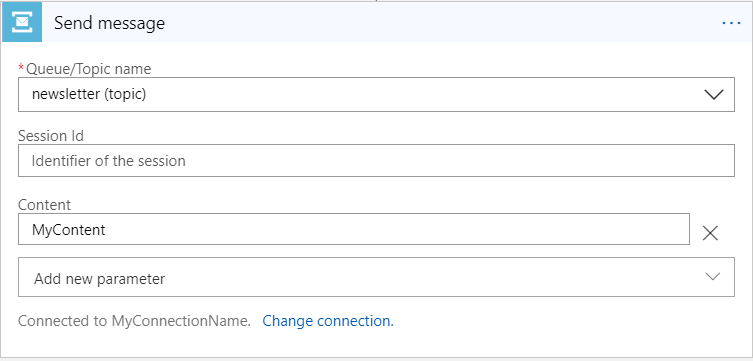The image size is (753, 361).
Task: Click the Content label above MyContent
Action: pos(44,205)
